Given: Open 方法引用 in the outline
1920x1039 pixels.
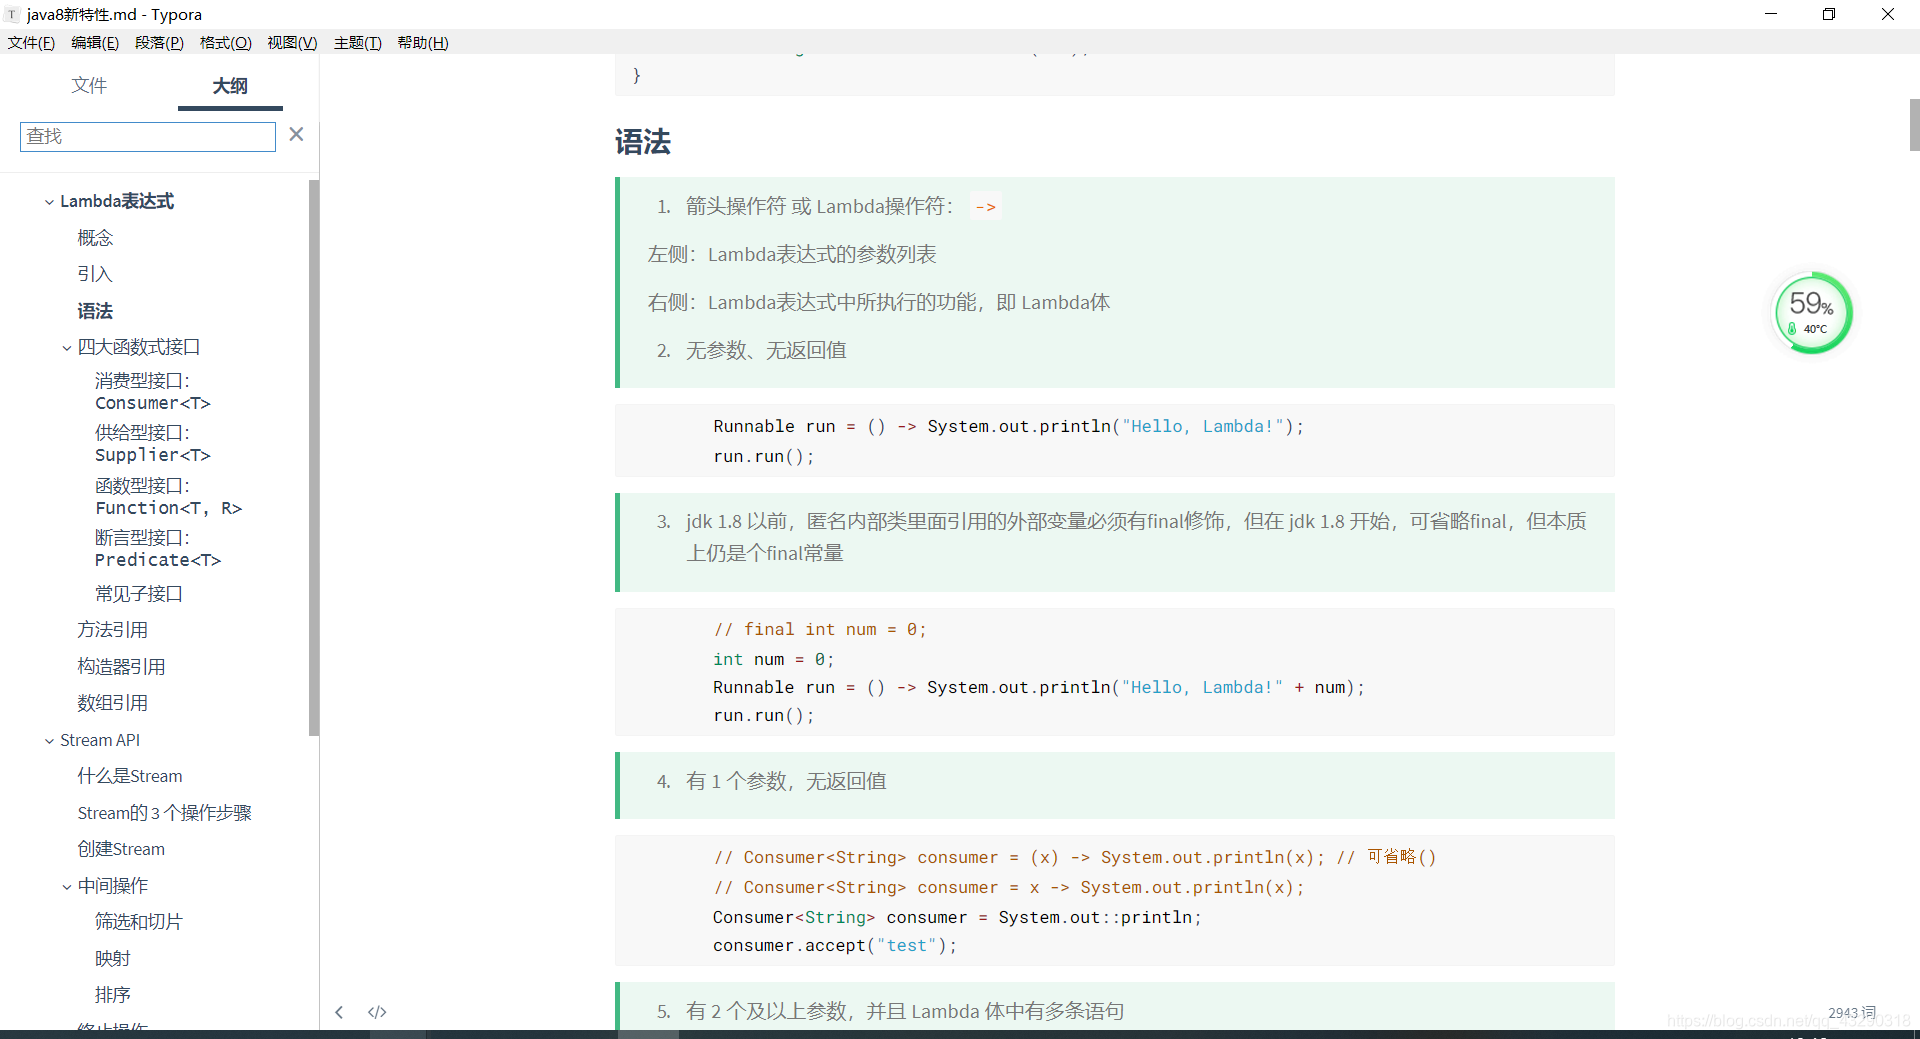Looking at the screenshot, I should click(112, 630).
